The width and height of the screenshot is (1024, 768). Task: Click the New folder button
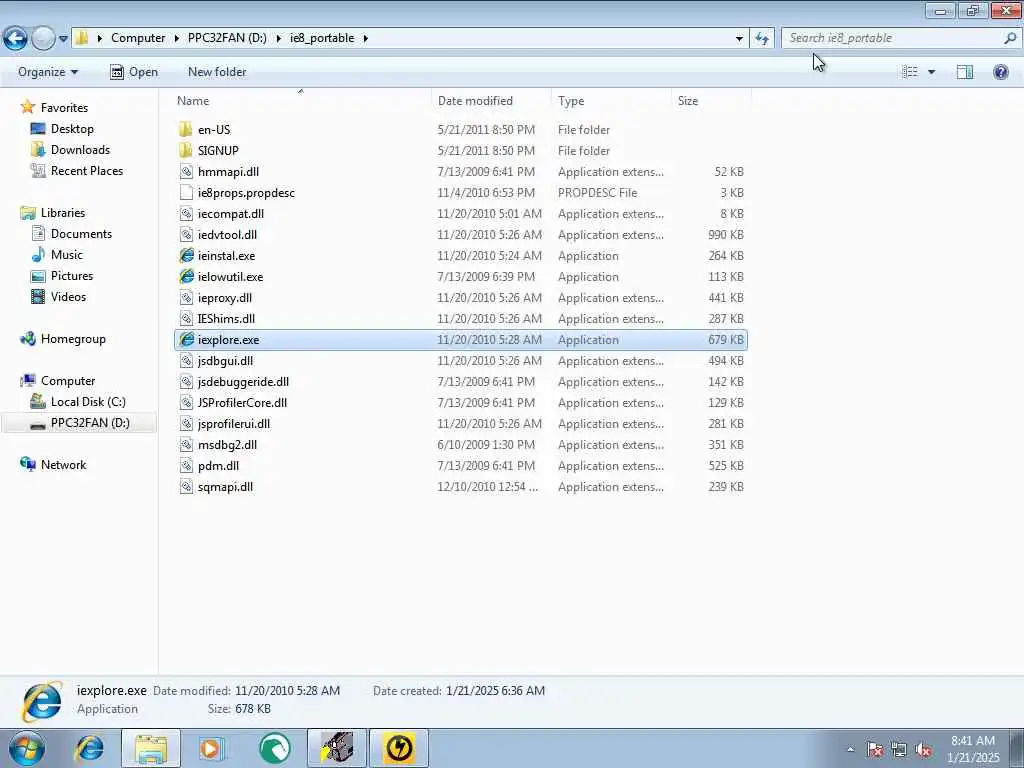217,72
